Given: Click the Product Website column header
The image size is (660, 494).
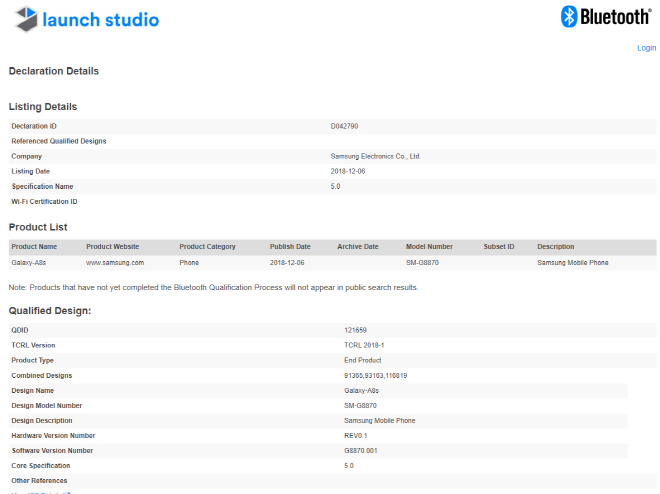Looking at the screenshot, I should point(112,247).
